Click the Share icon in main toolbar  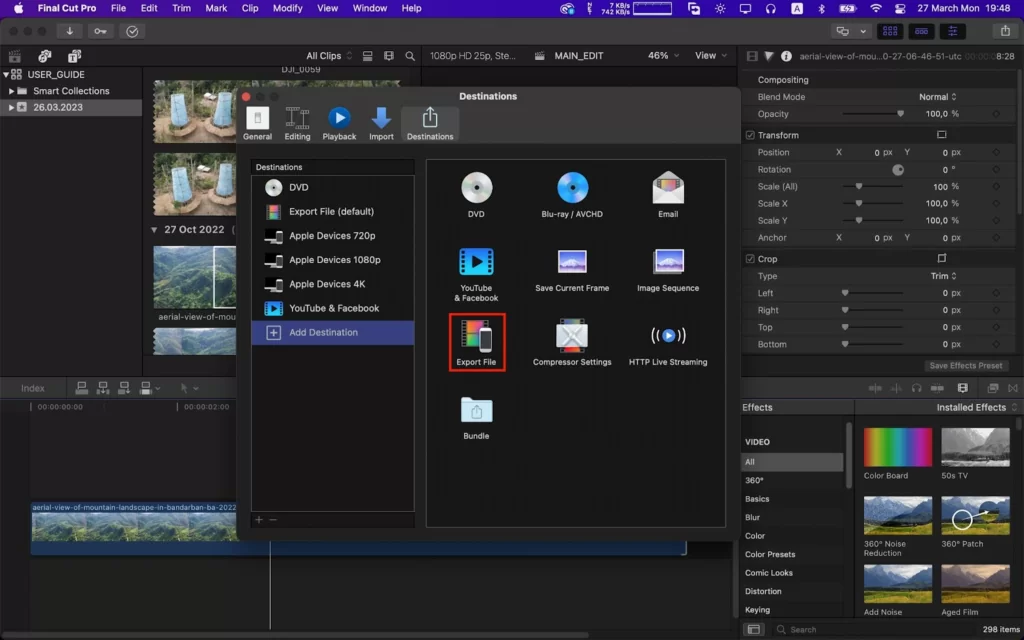pos(1005,31)
